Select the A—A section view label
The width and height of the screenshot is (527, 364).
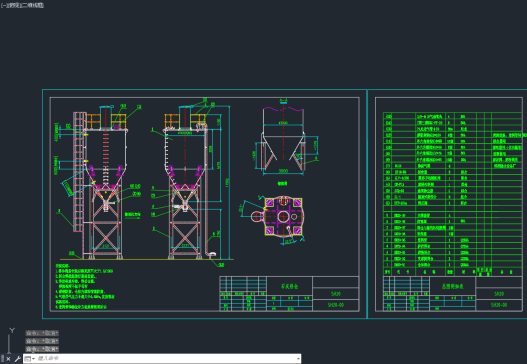(283, 100)
